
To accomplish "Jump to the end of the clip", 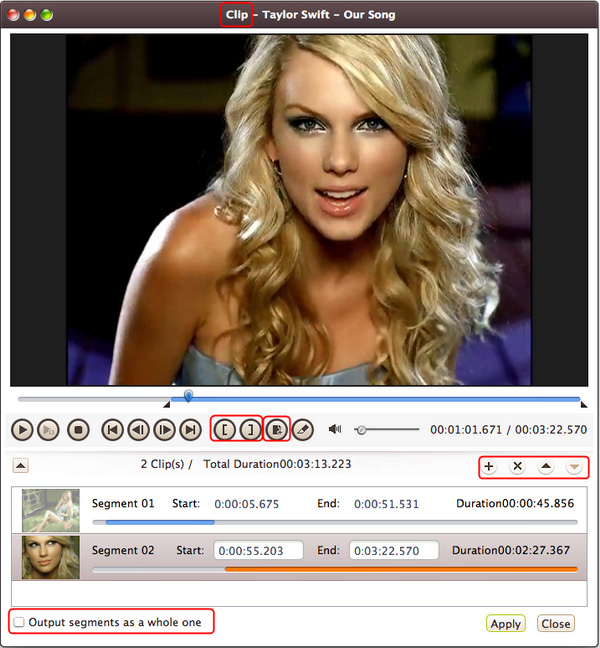I will tap(190, 429).
